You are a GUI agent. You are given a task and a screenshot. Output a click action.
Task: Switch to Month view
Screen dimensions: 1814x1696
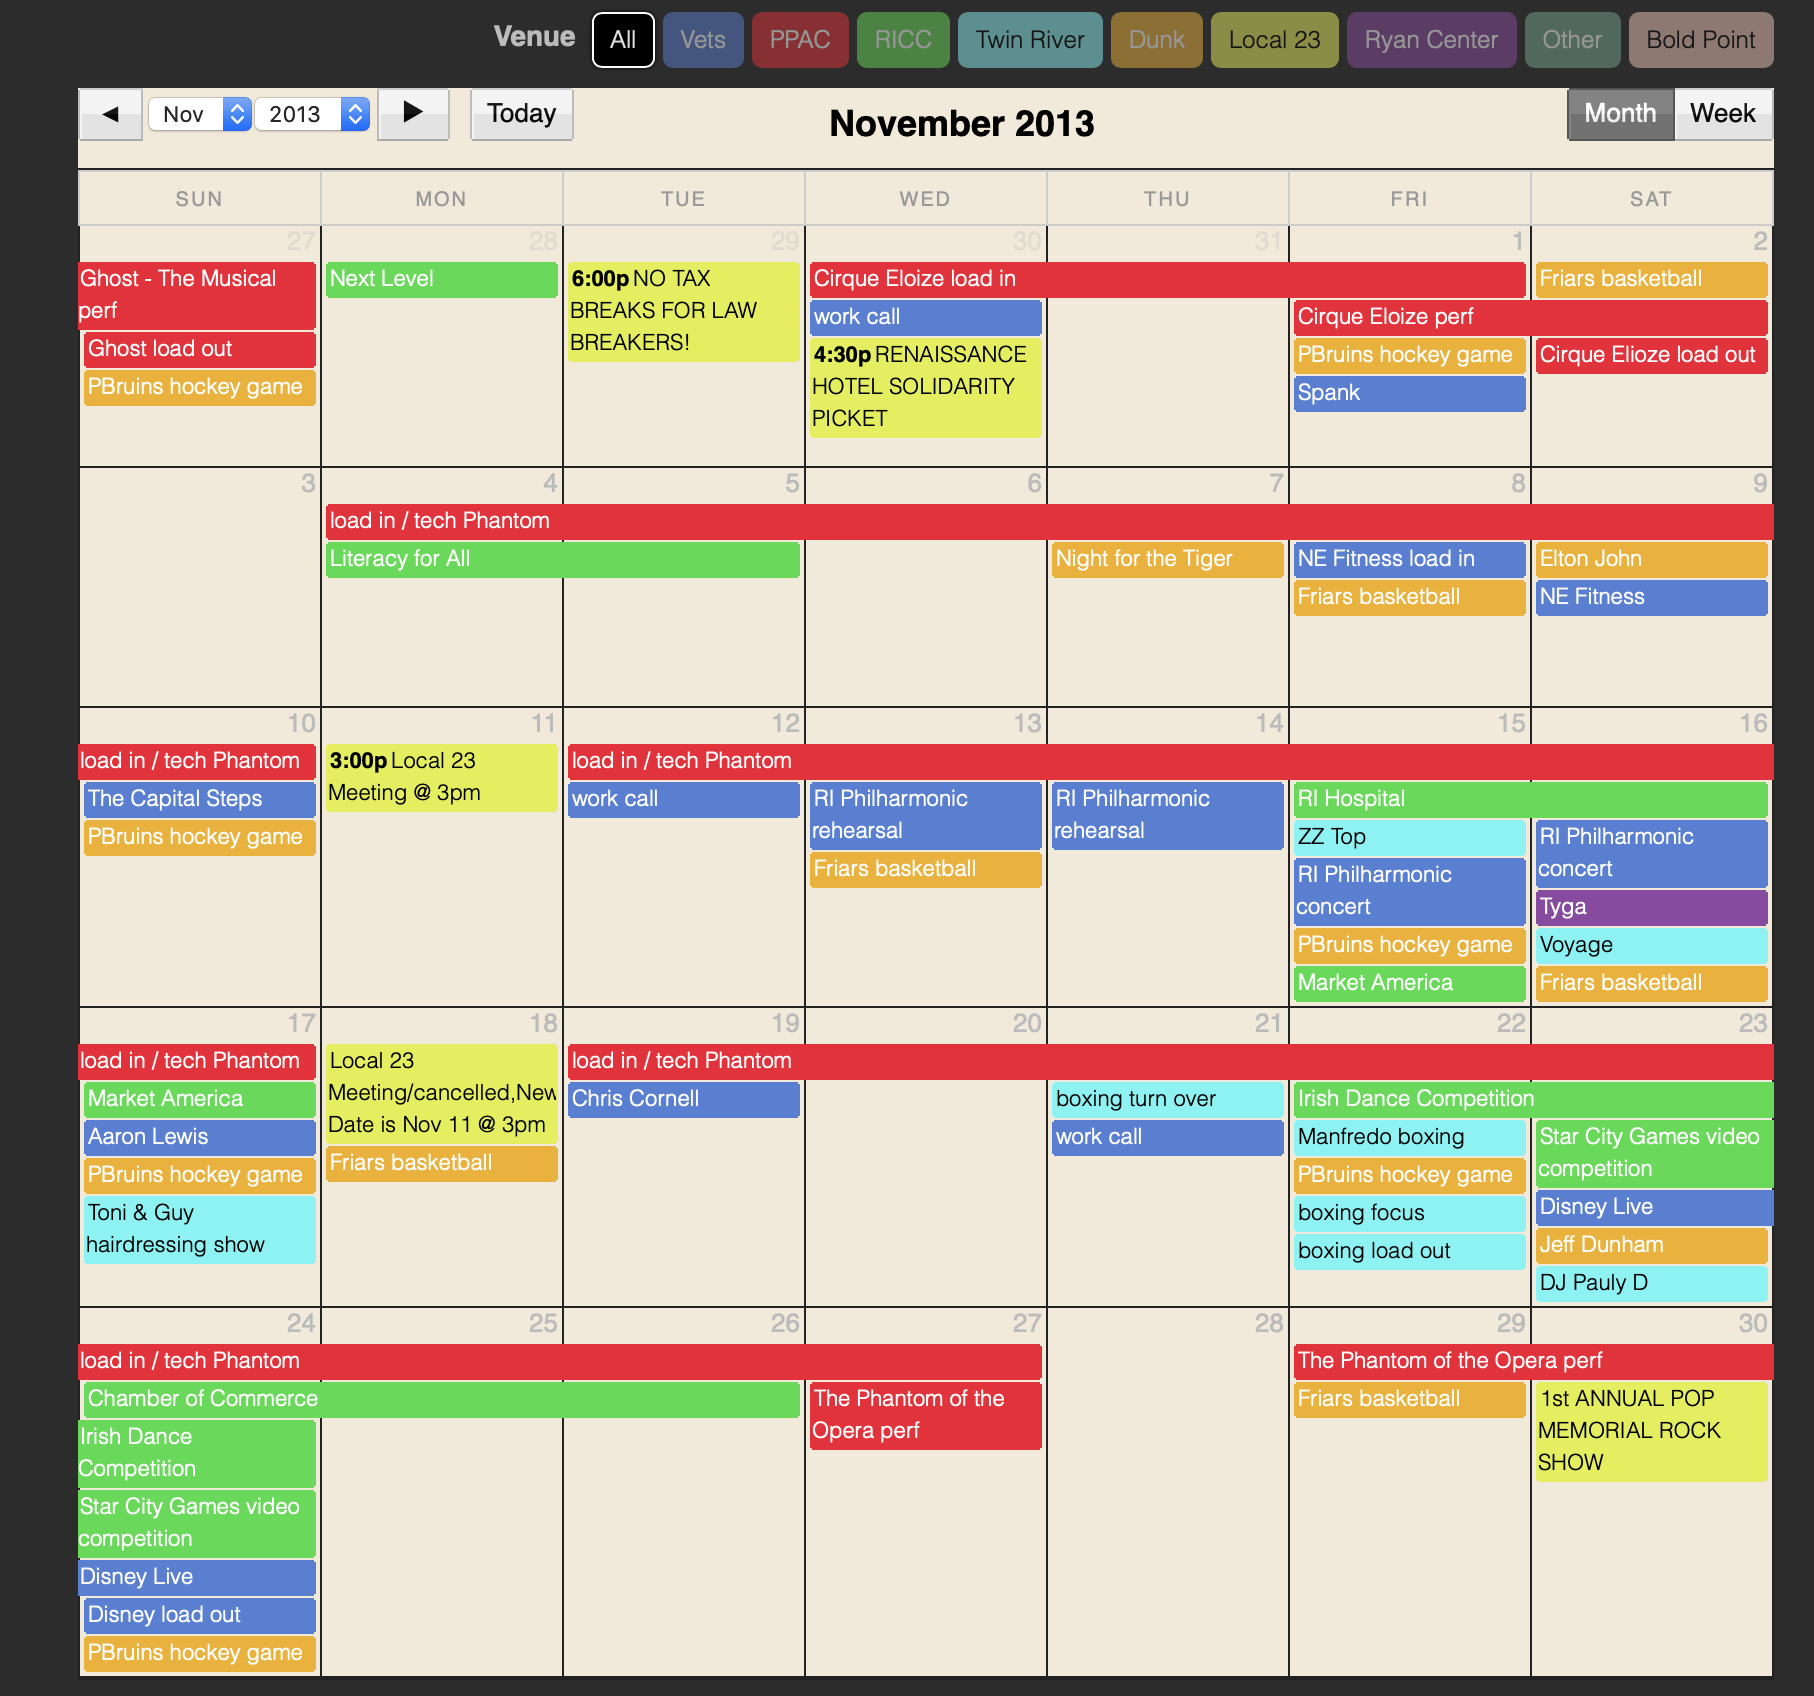(1620, 114)
